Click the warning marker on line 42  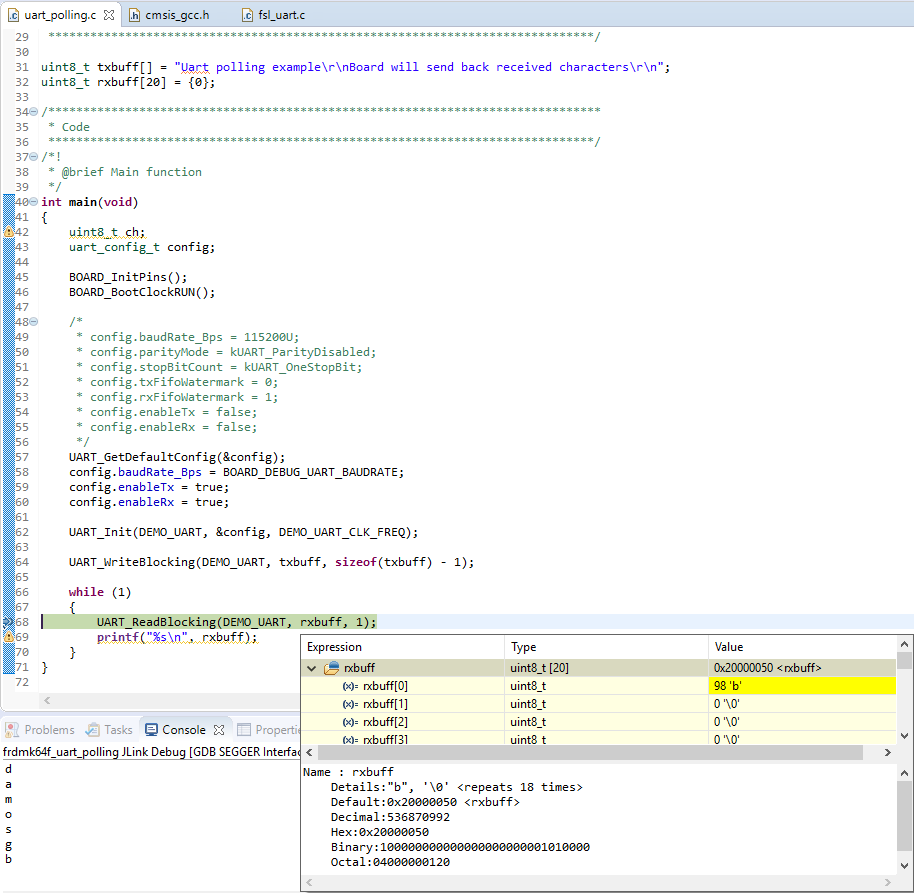click(x=9, y=232)
